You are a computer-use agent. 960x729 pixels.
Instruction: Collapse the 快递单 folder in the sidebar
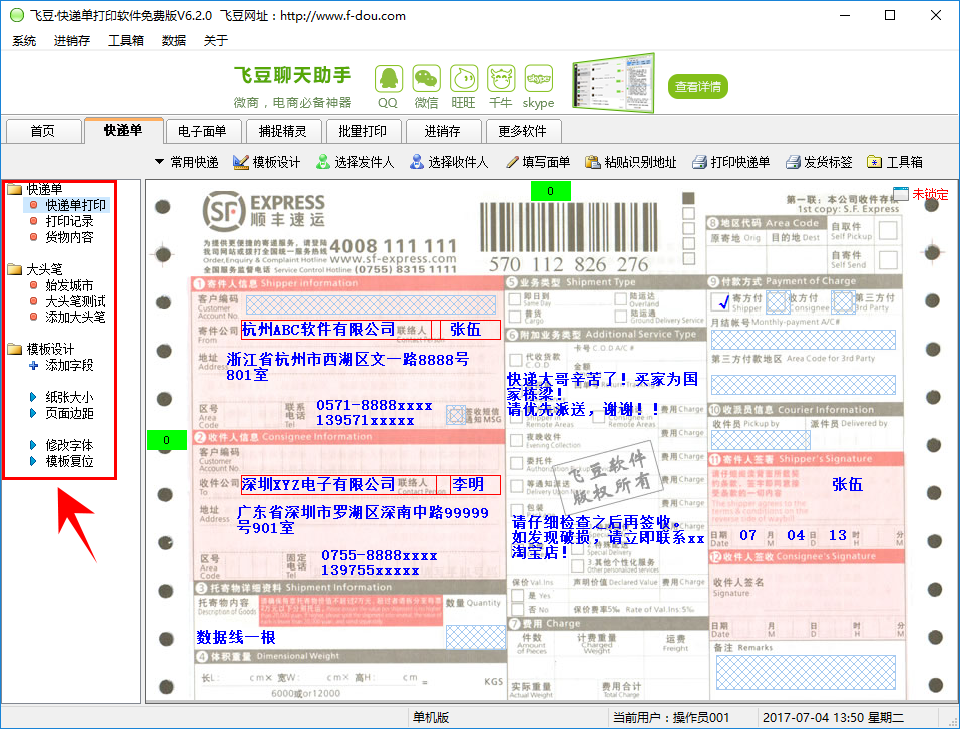(x=35, y=189)
